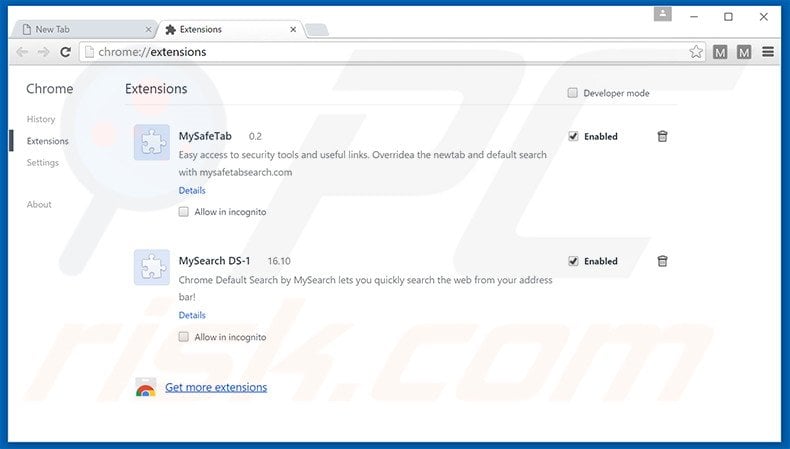Open Settings in the sidebar

point(42,163)
